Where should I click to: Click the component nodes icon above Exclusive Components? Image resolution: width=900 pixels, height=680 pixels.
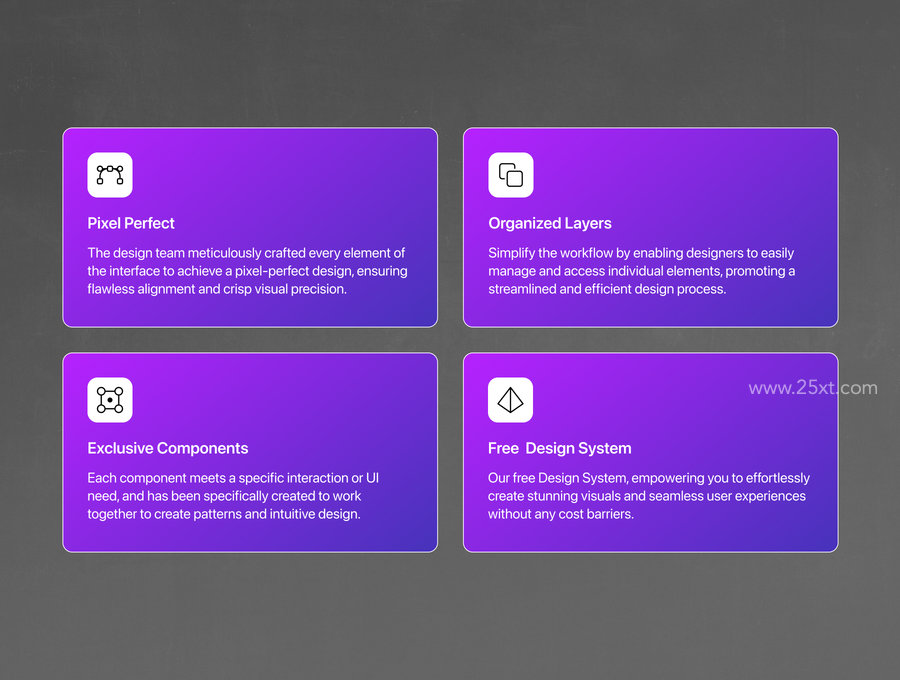click(110, 400)
